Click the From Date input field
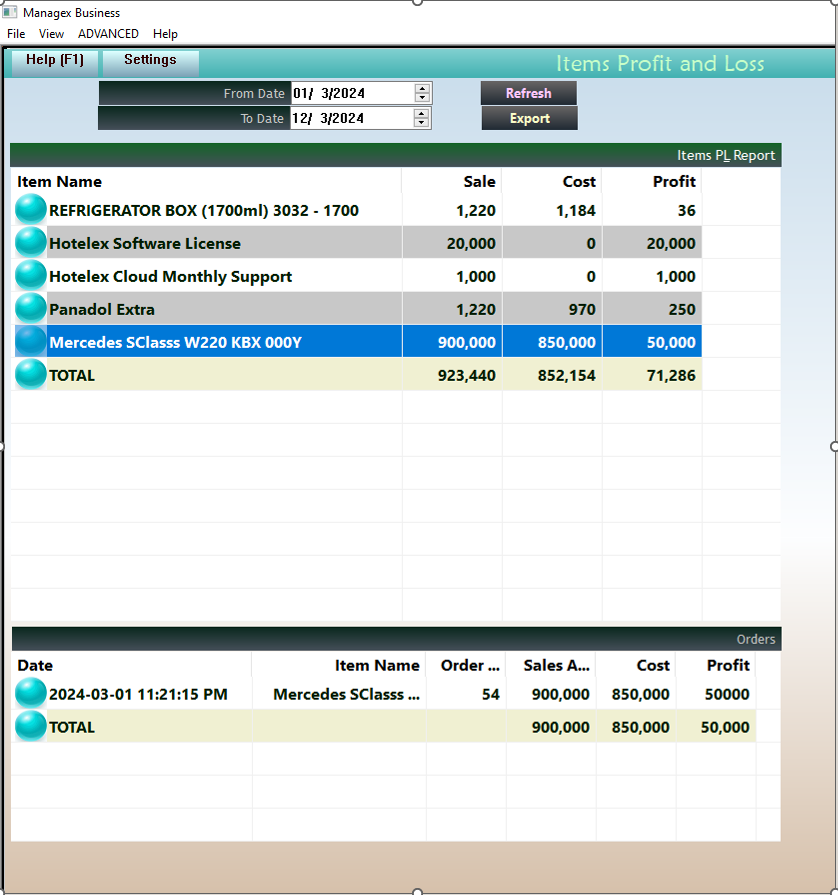Screen dimensions: 838x895 click(350, 93)
